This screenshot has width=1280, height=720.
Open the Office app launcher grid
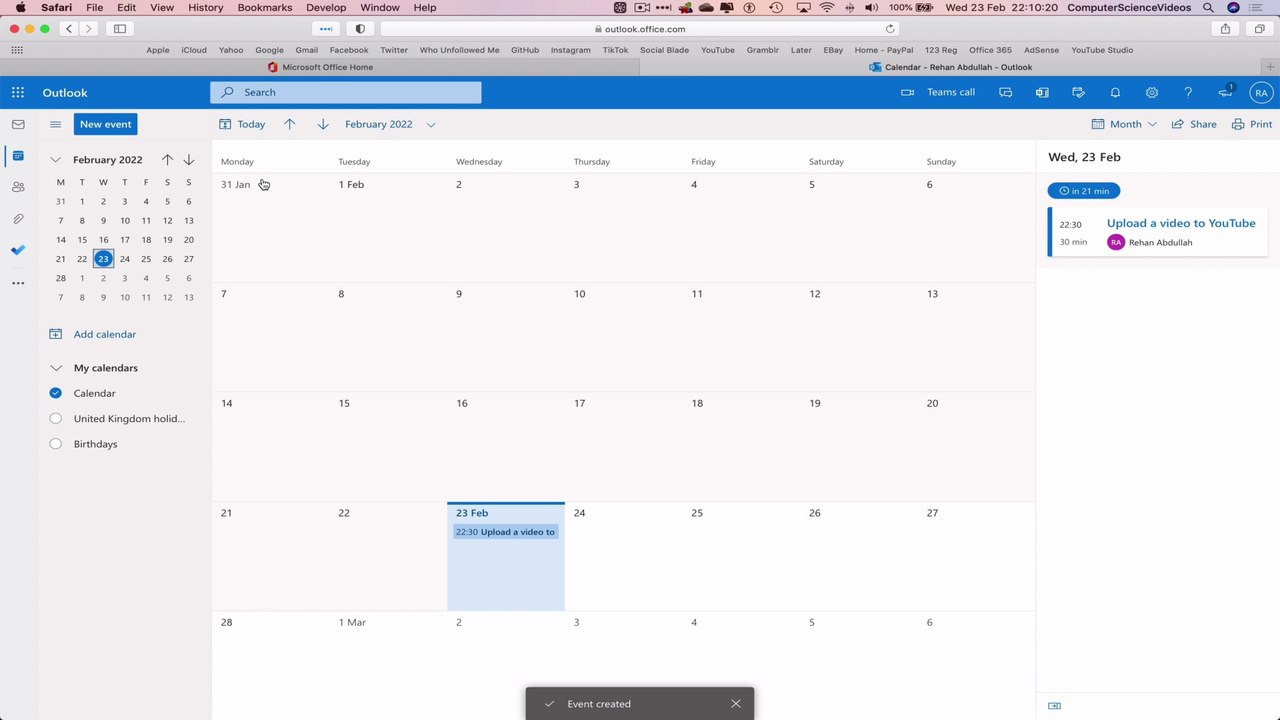click(x=18, y=92)
